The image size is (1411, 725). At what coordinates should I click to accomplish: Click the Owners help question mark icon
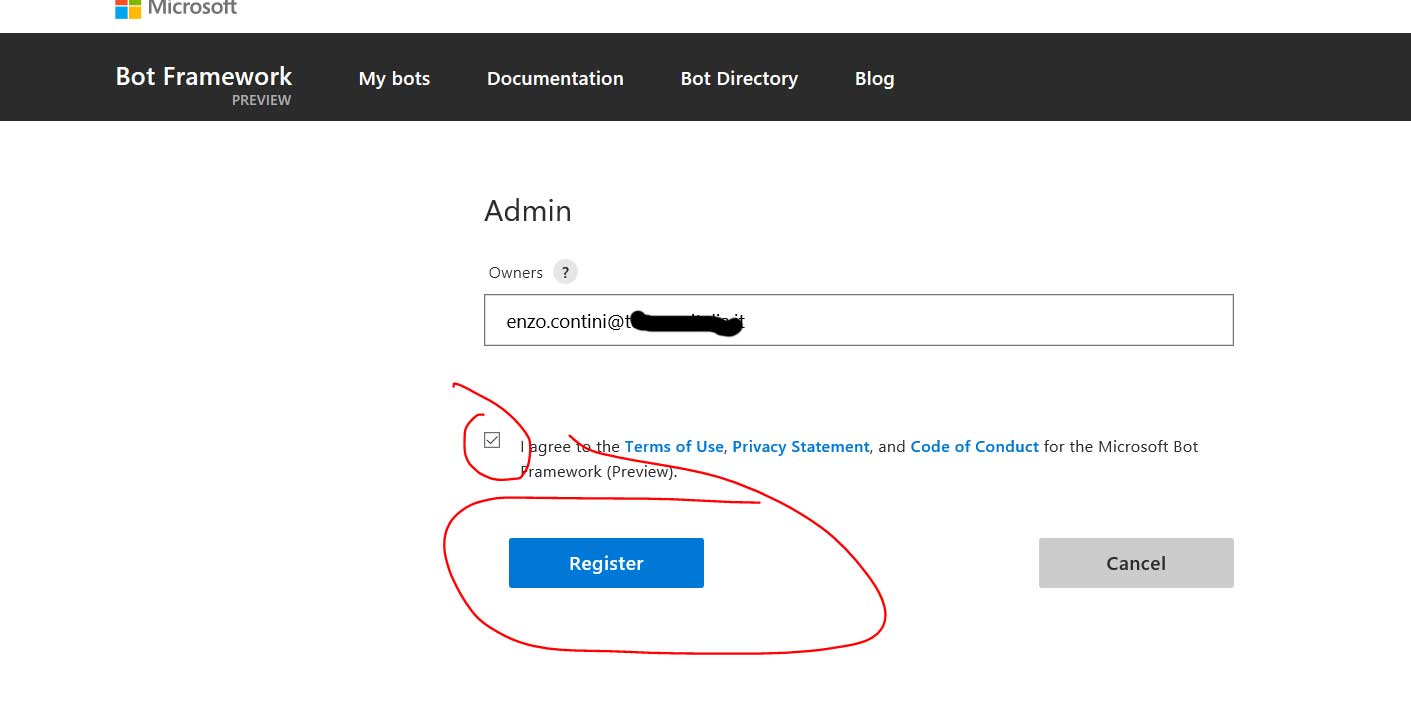click(566, 272)
